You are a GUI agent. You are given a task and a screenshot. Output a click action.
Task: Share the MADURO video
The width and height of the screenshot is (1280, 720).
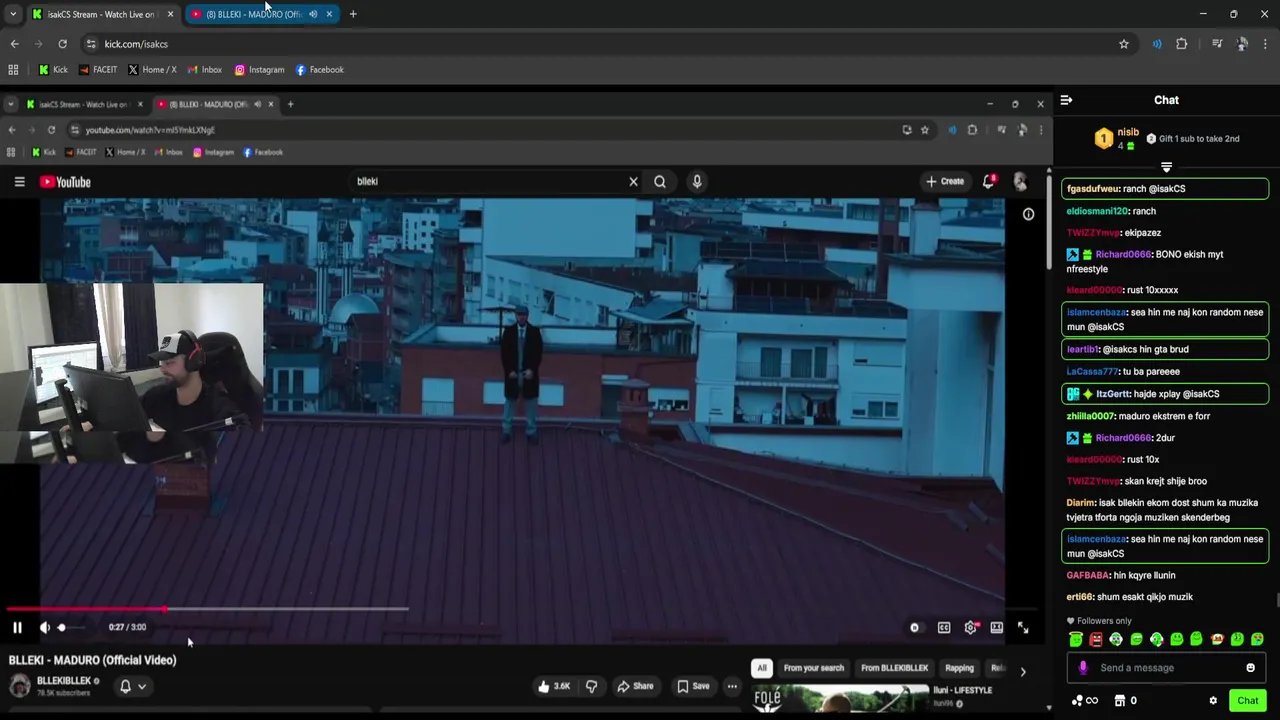click(635, 686)
